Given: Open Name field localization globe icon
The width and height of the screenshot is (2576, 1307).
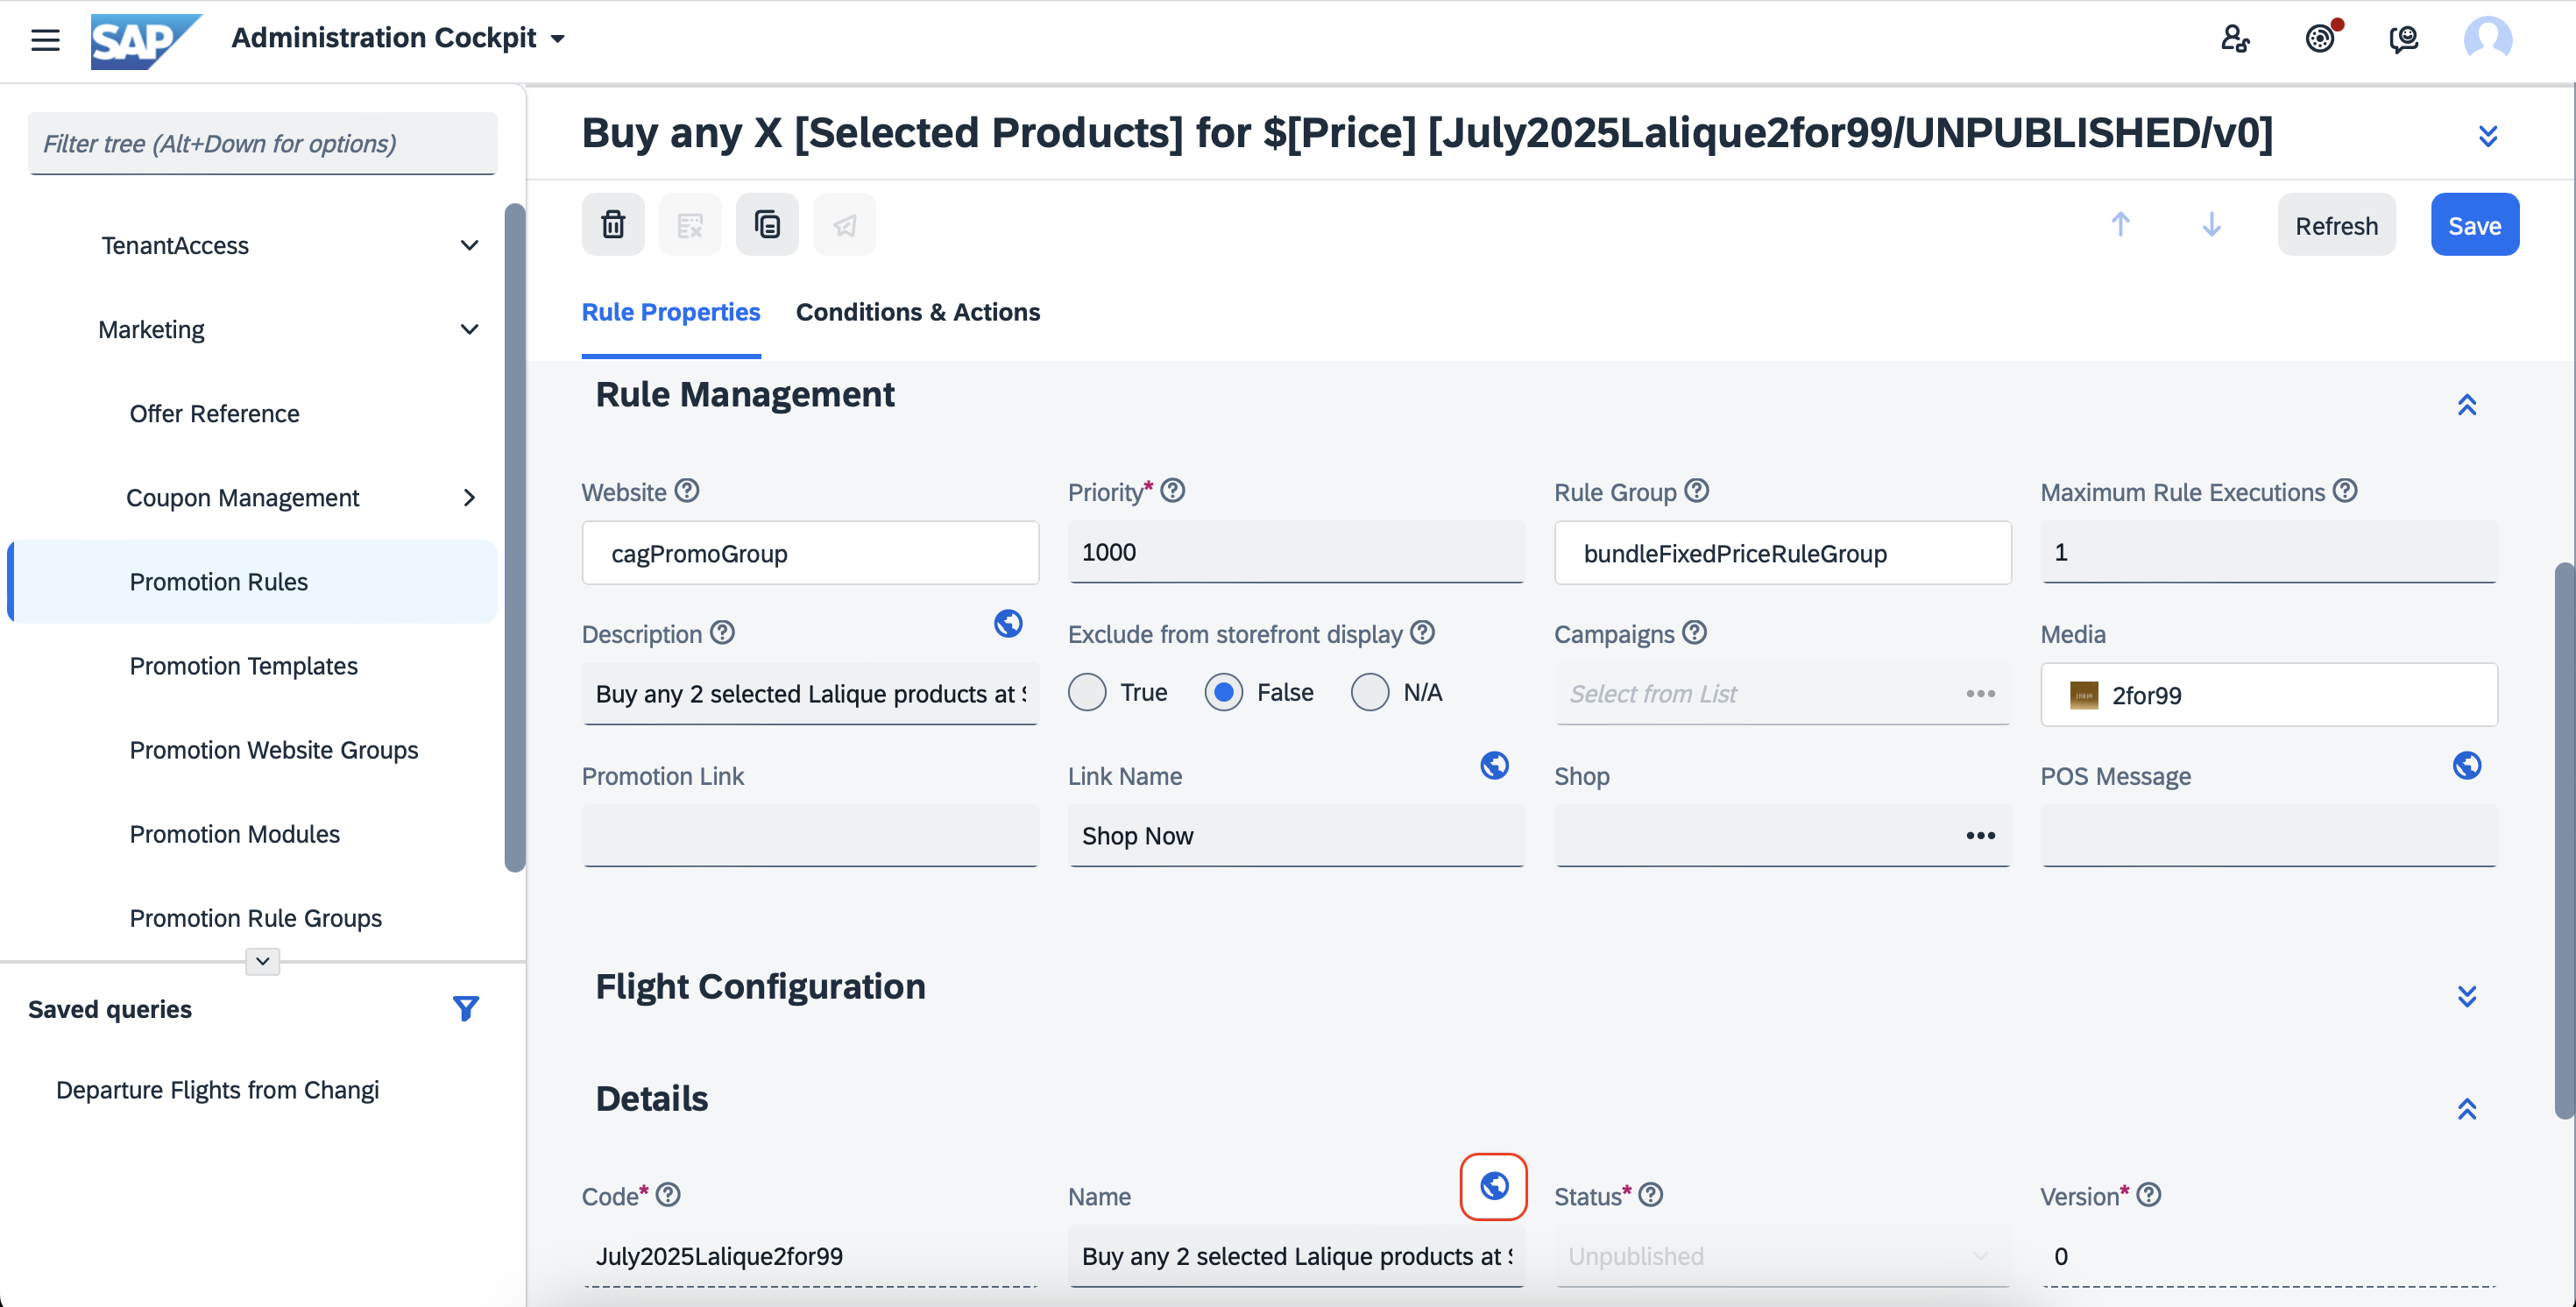Looking at the screenshot, I should 1494,1186.
